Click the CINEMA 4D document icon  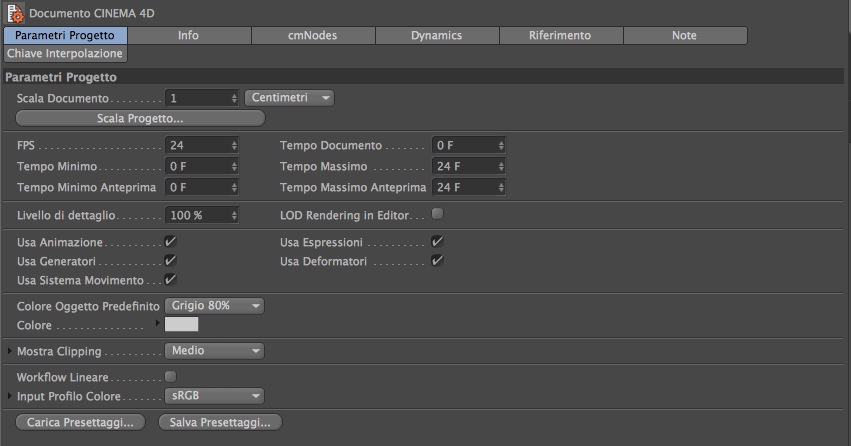click(15, 13)
